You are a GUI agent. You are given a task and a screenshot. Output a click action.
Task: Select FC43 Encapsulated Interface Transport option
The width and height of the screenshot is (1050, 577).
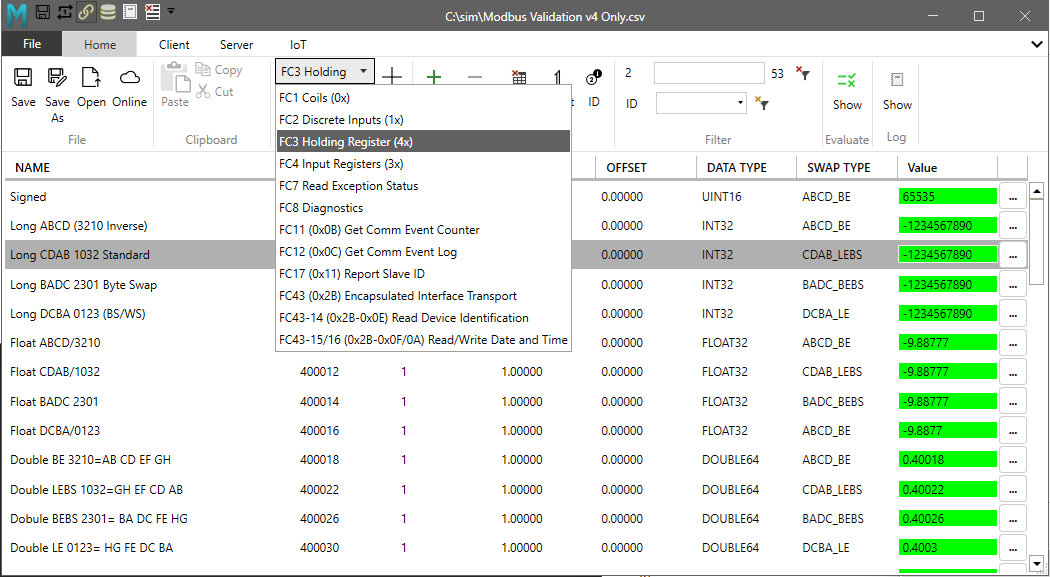[x=423, y=296]
